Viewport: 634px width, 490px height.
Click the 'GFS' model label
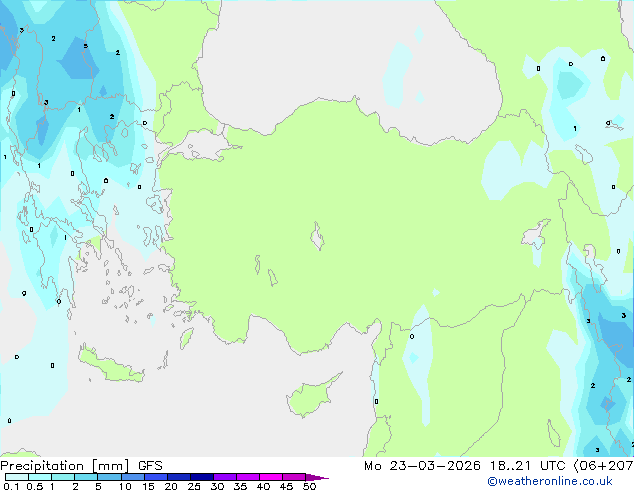(150, 466)
